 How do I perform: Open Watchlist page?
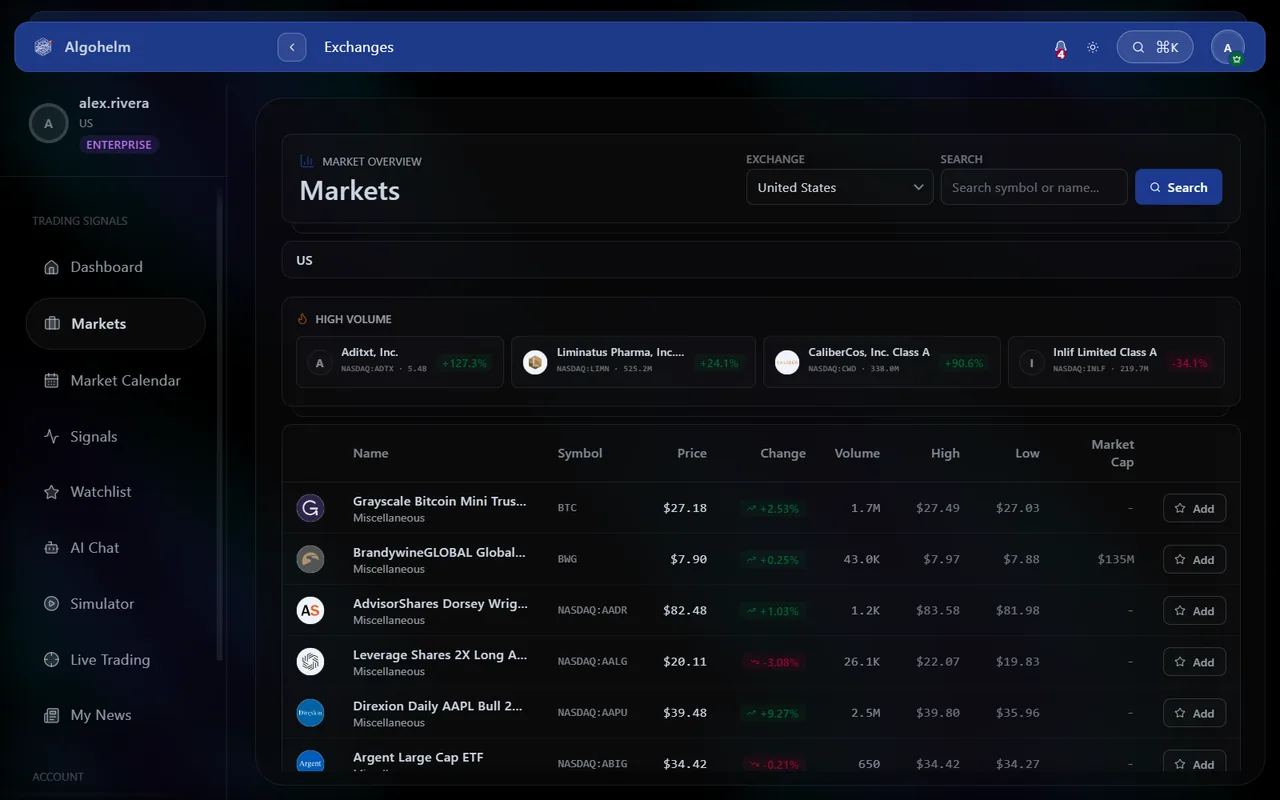115,492
